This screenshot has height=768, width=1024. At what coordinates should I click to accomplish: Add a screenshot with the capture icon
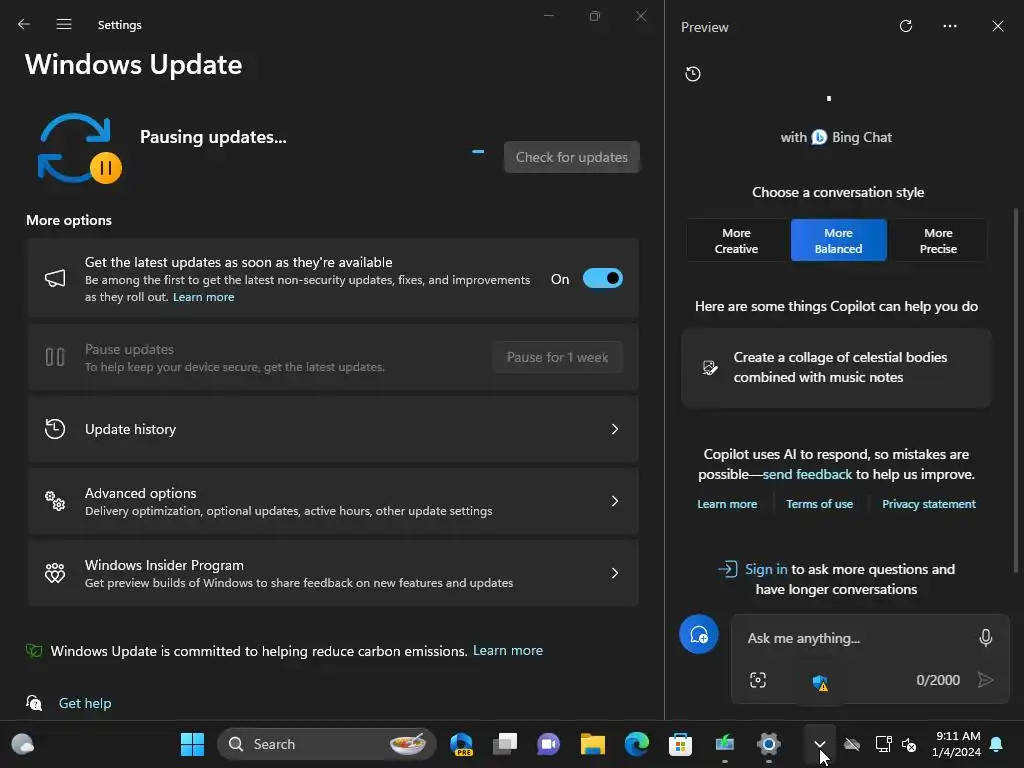click(758, 680)
